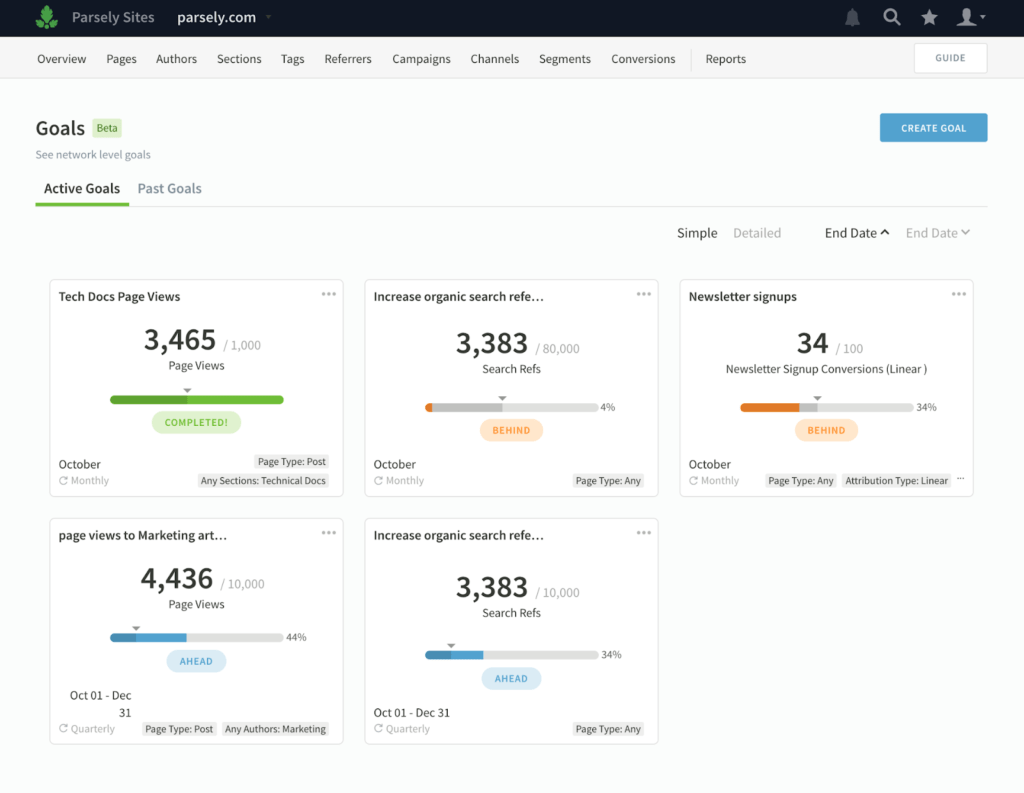Click the 34 newsletter conversions value
1024x793 pixels.
coord(812,343)
